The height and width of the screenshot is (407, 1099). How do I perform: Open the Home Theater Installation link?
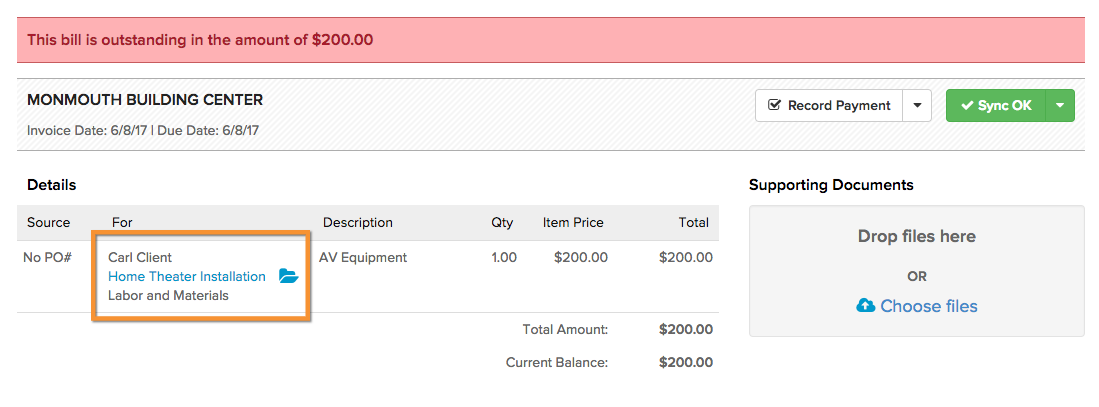tap(186, 277)
